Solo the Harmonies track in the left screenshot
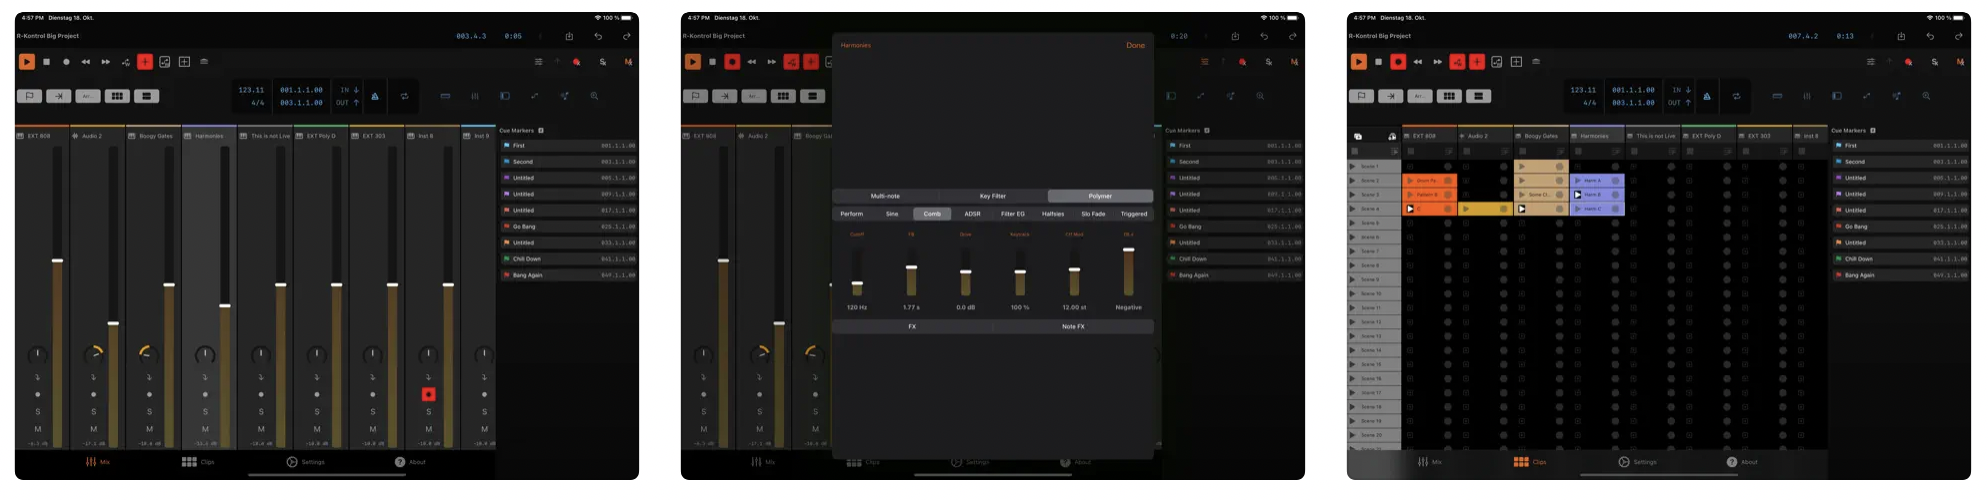The image size is (1988, 500). coord(205,411)
